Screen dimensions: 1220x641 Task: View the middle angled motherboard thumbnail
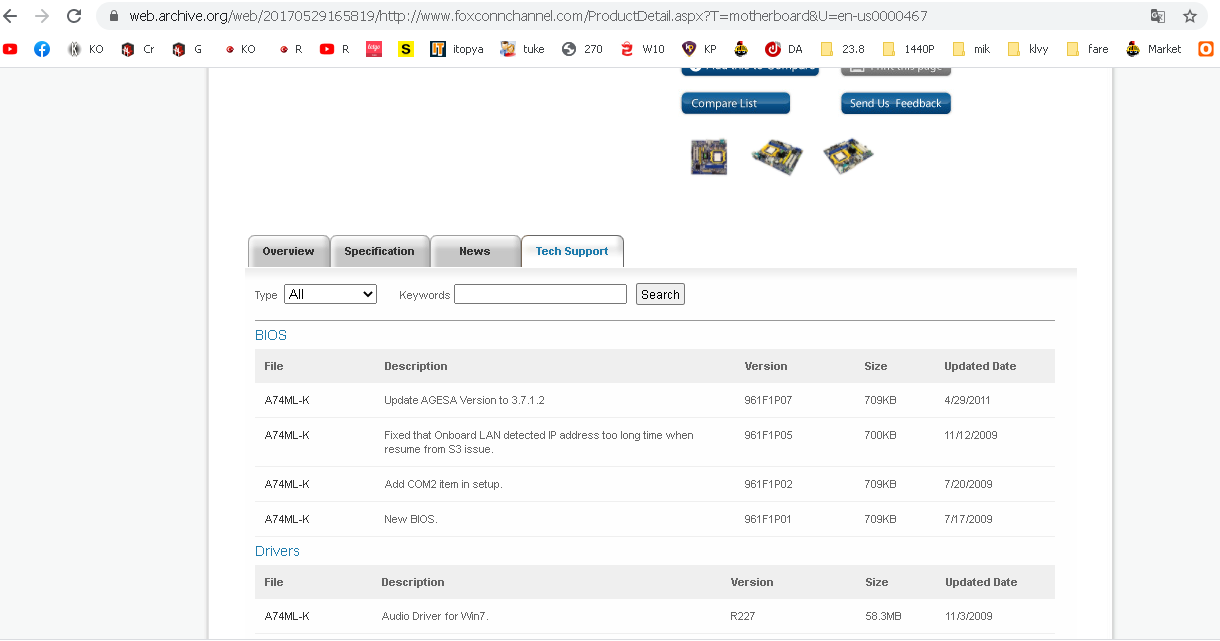(777, 157)
